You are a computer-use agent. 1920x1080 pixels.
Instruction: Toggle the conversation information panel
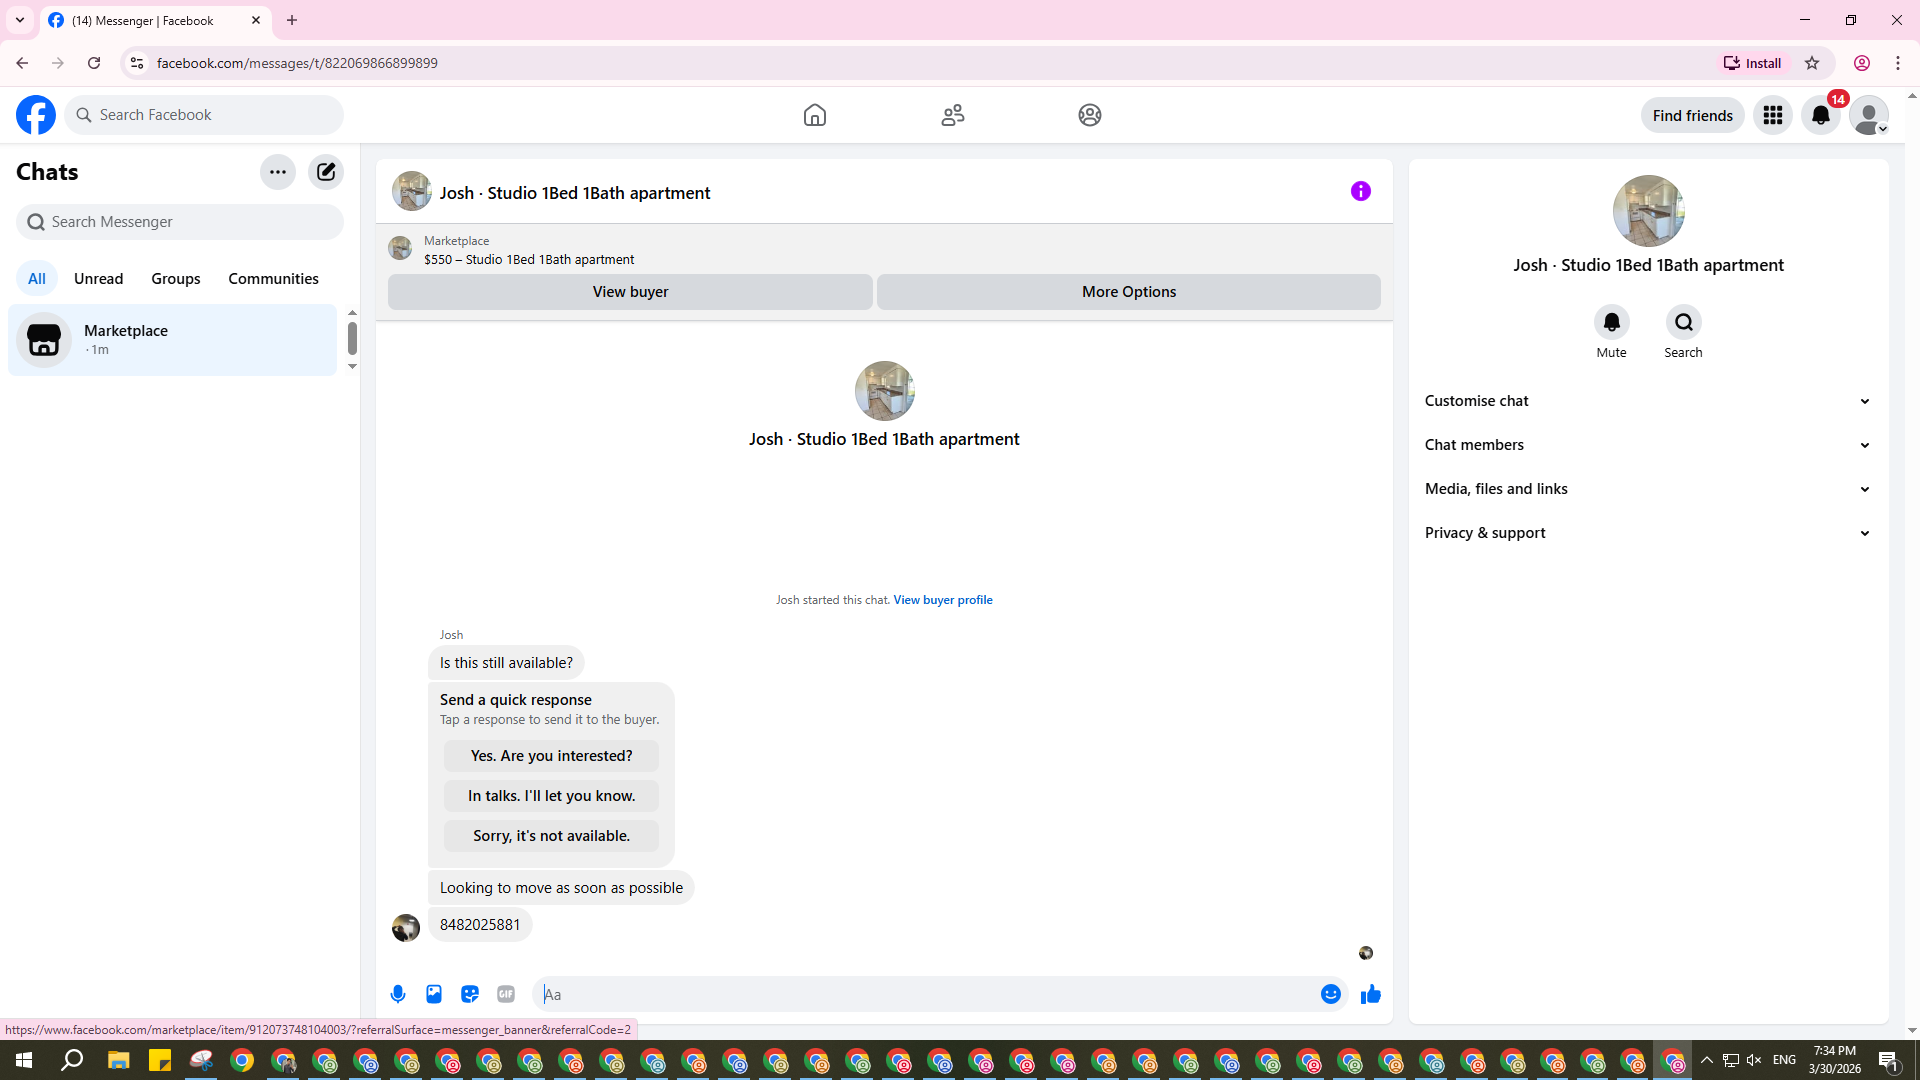click(1360, 191)
